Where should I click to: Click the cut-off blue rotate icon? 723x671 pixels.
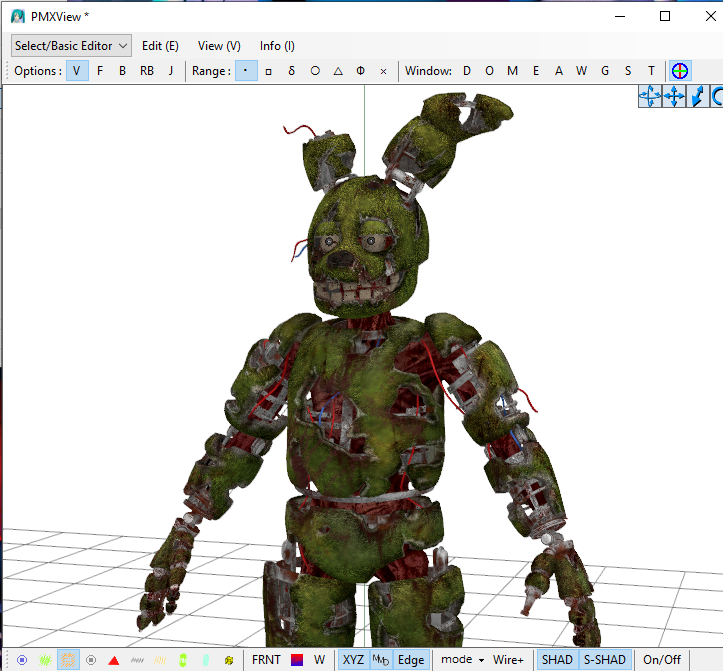(x=716, y=96)
